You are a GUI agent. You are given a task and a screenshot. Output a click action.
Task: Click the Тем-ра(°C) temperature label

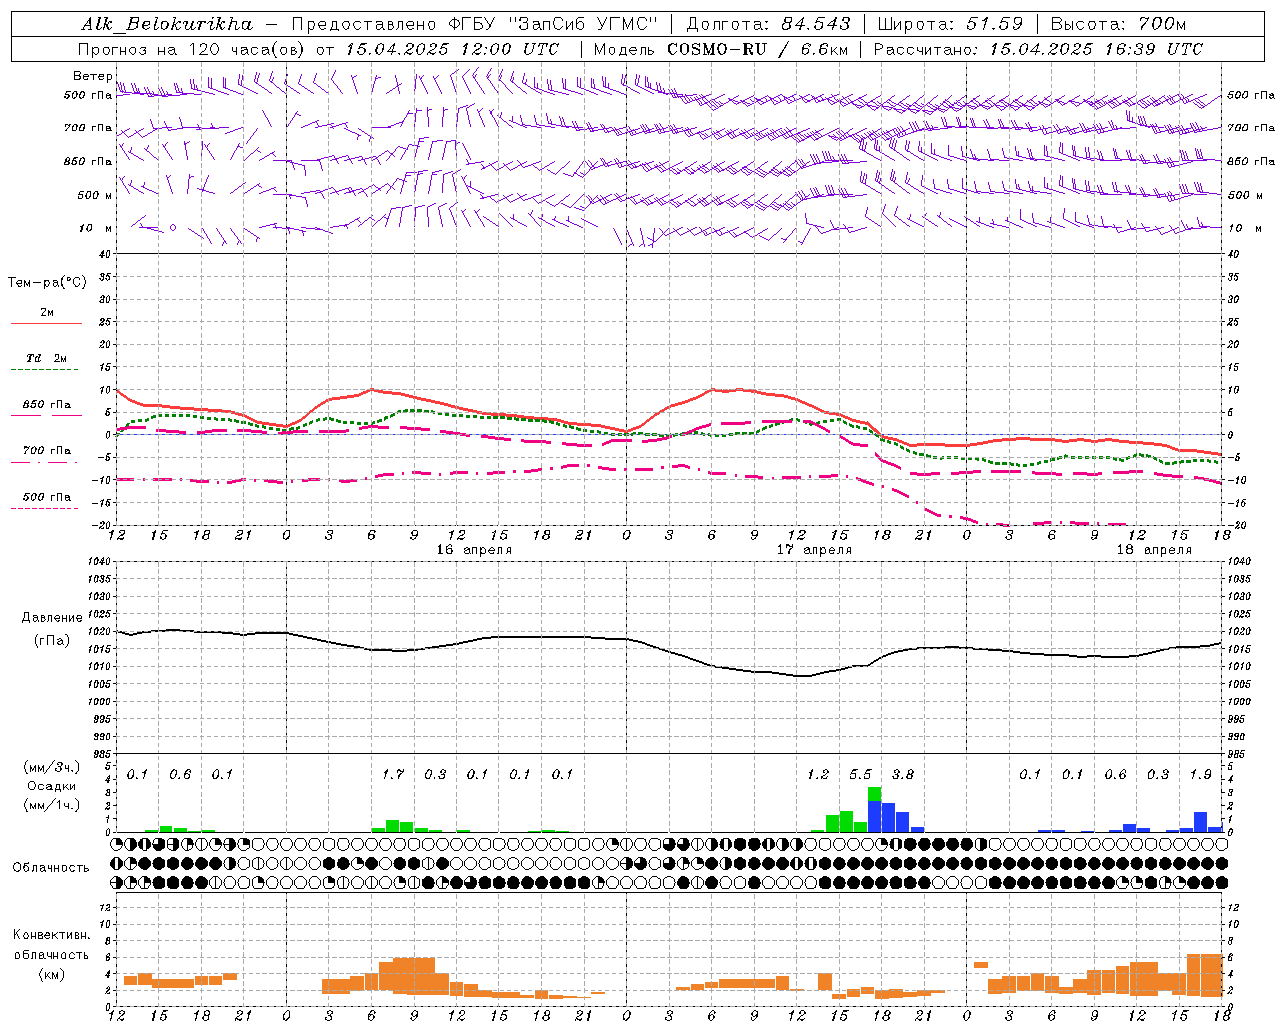[x=47, y=283]
